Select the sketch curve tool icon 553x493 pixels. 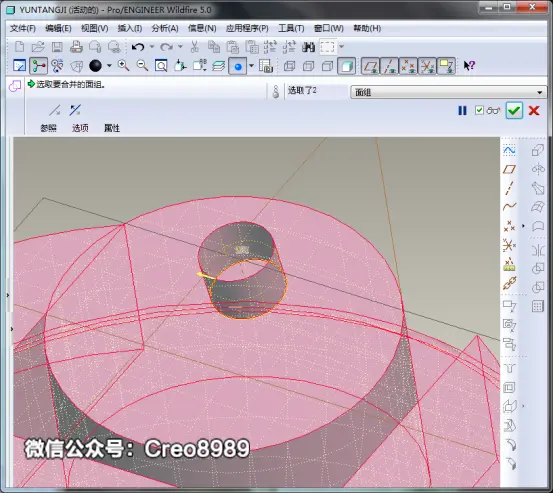pos(509,150)
